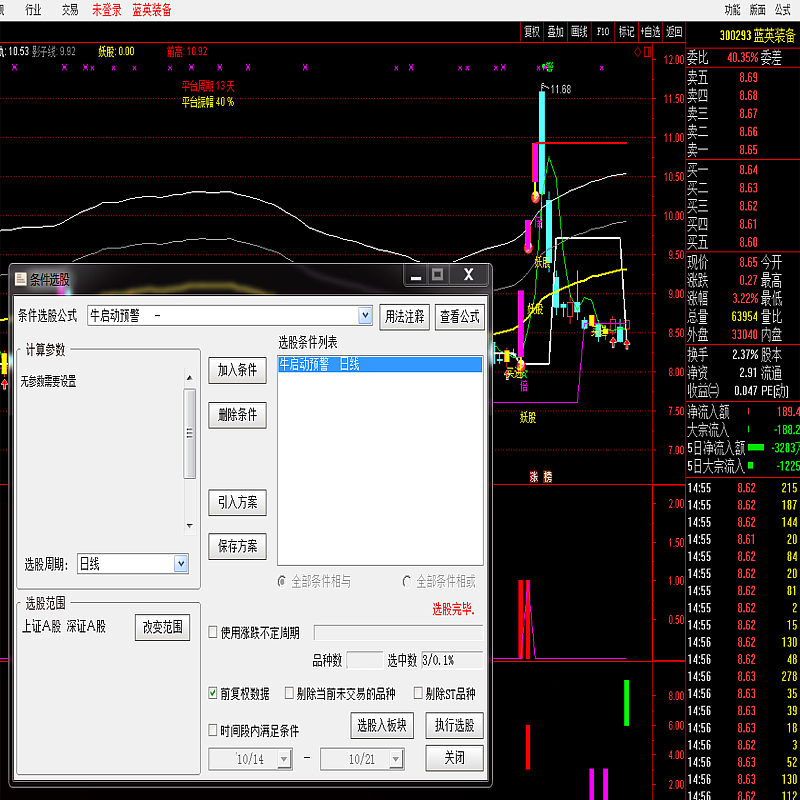
Task: Open the 选股周期 period dropdown
Action: pos(181,564)
